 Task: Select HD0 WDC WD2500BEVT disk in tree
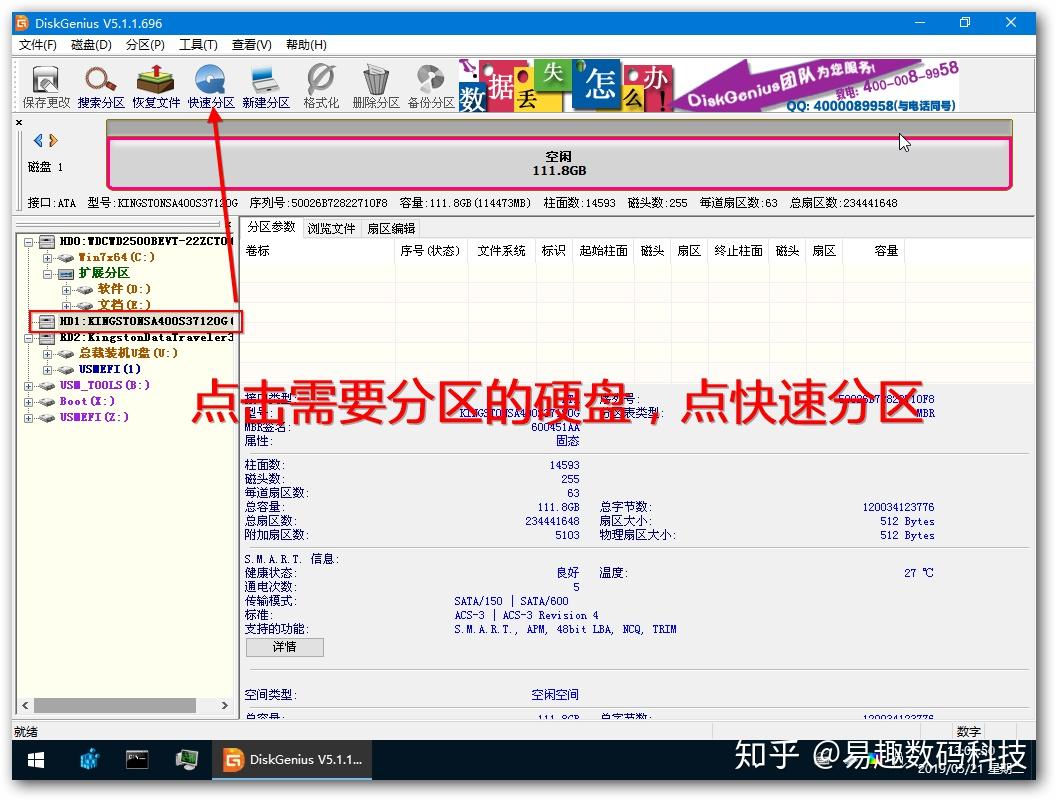pos(146,241)
